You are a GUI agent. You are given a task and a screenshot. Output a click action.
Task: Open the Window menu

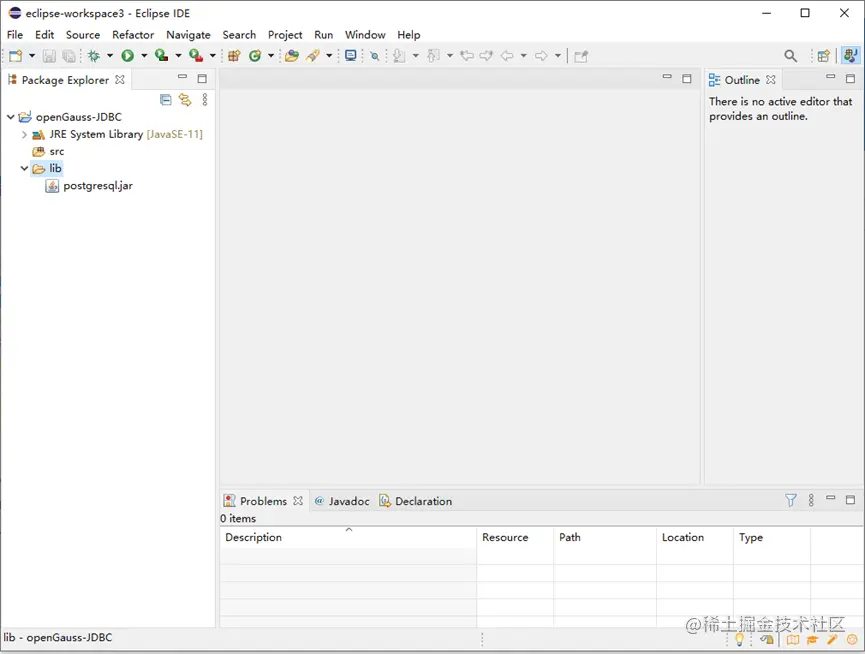click(x=365, y=35)
